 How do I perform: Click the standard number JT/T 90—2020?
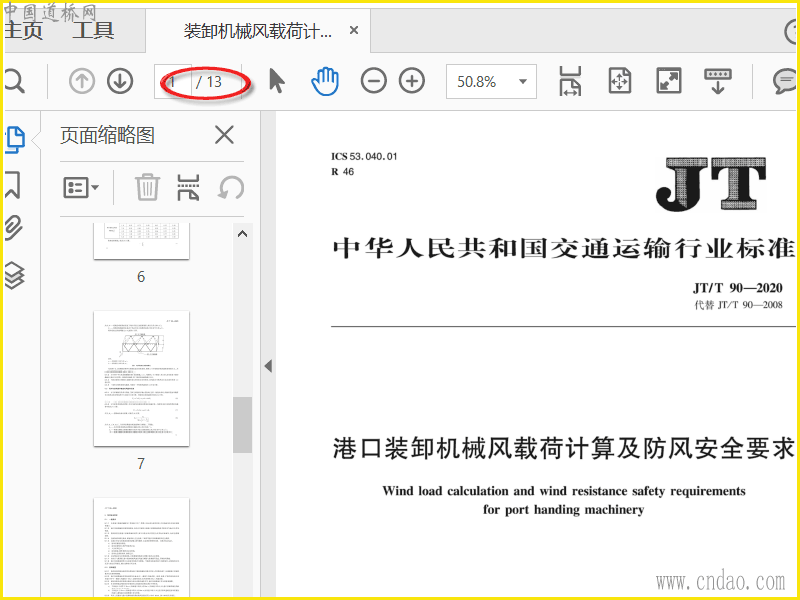click(738, 288)
